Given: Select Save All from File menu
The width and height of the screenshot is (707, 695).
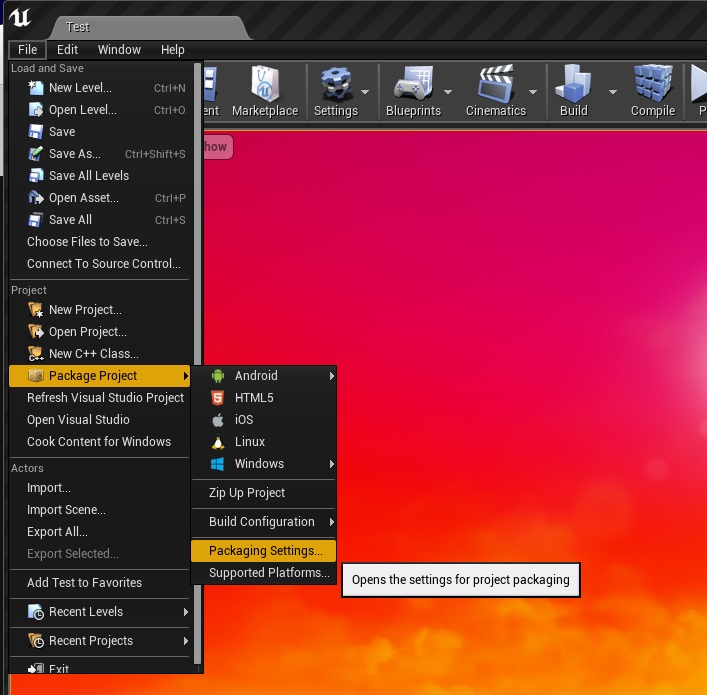Looking at the screenshot, I should pyautogui.click(x=70, y=220).
